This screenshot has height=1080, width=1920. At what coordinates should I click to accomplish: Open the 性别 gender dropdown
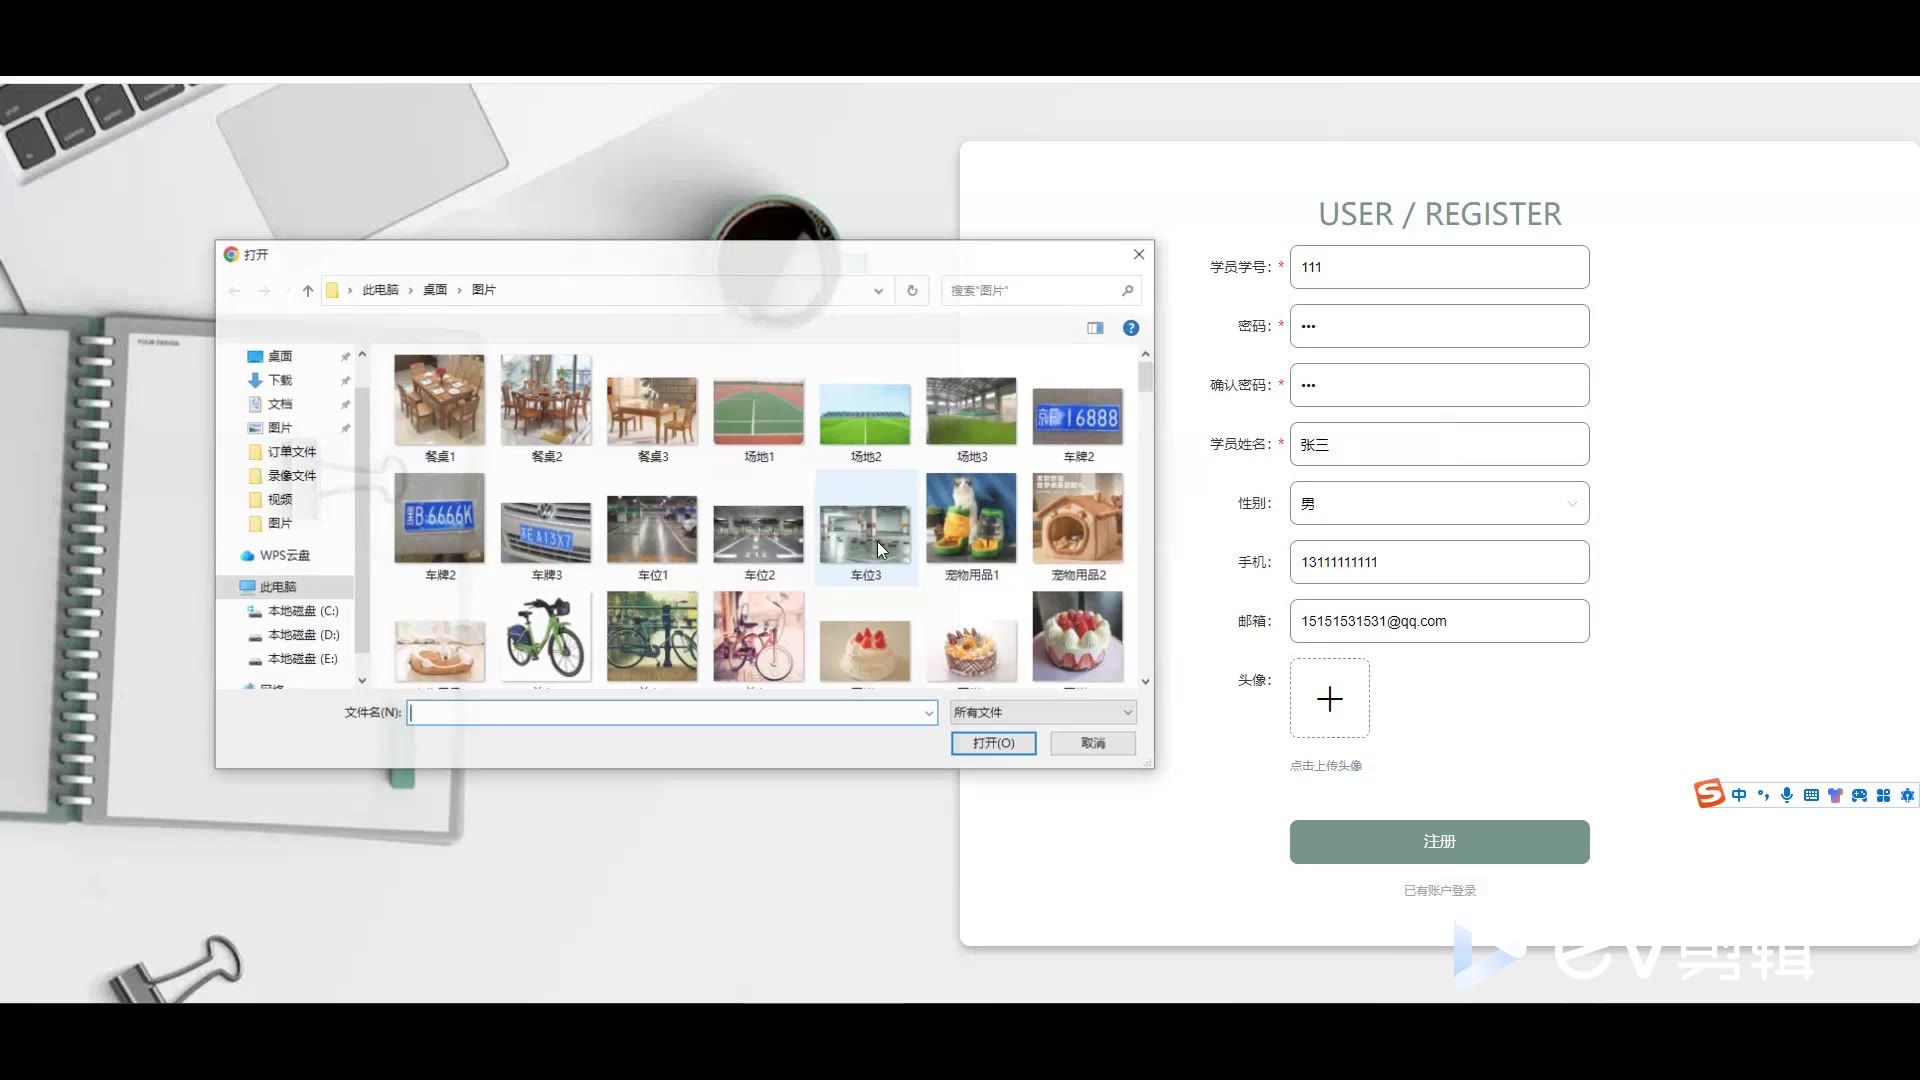[x=1439, y=503]
